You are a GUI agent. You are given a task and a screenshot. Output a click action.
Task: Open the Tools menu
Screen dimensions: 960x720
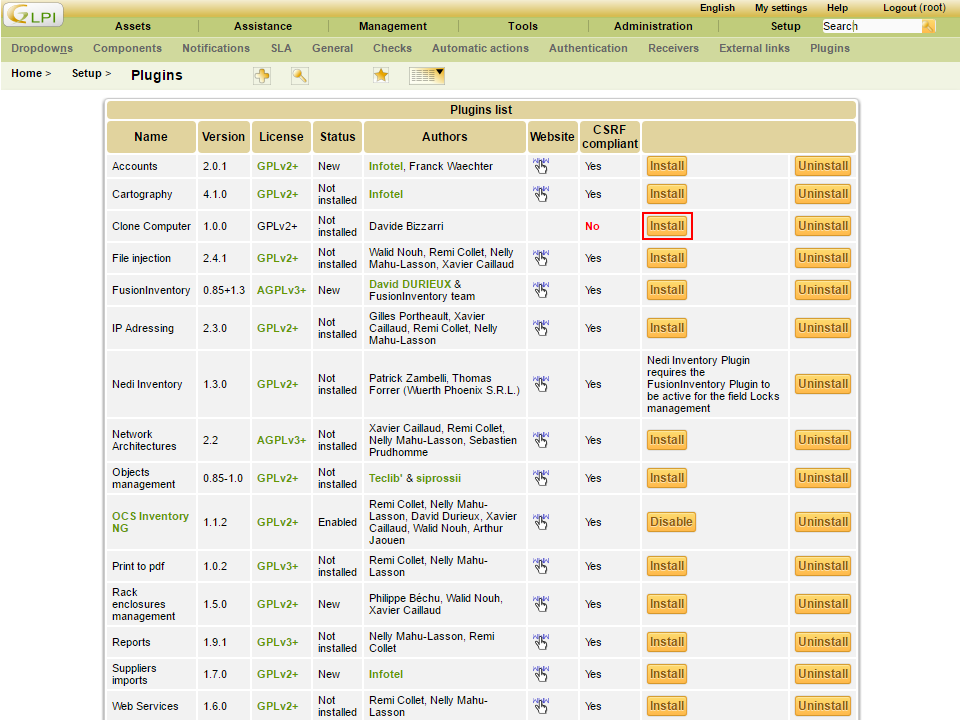click(x=523, y=26)
